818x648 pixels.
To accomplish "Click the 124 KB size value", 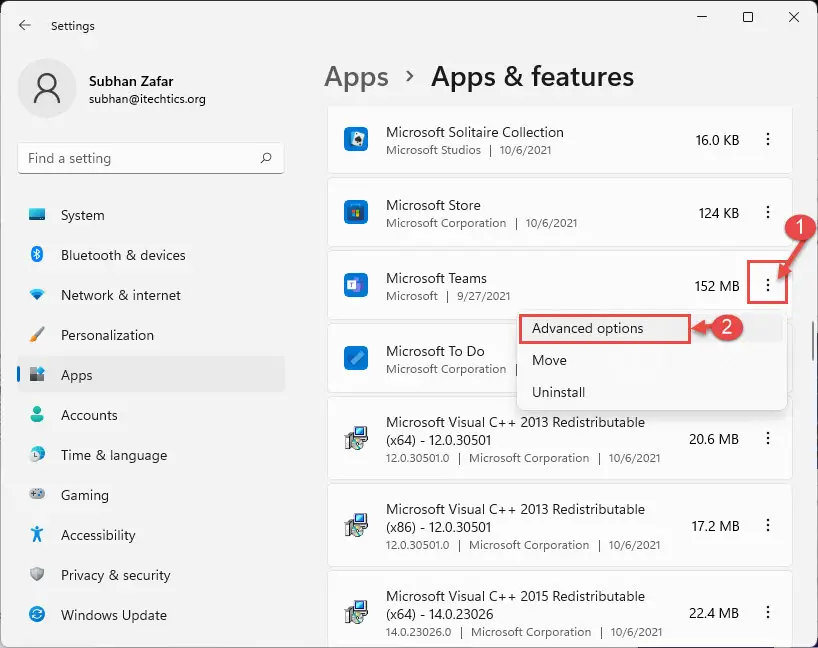I will pyautogui.click(x=719, y=213).
